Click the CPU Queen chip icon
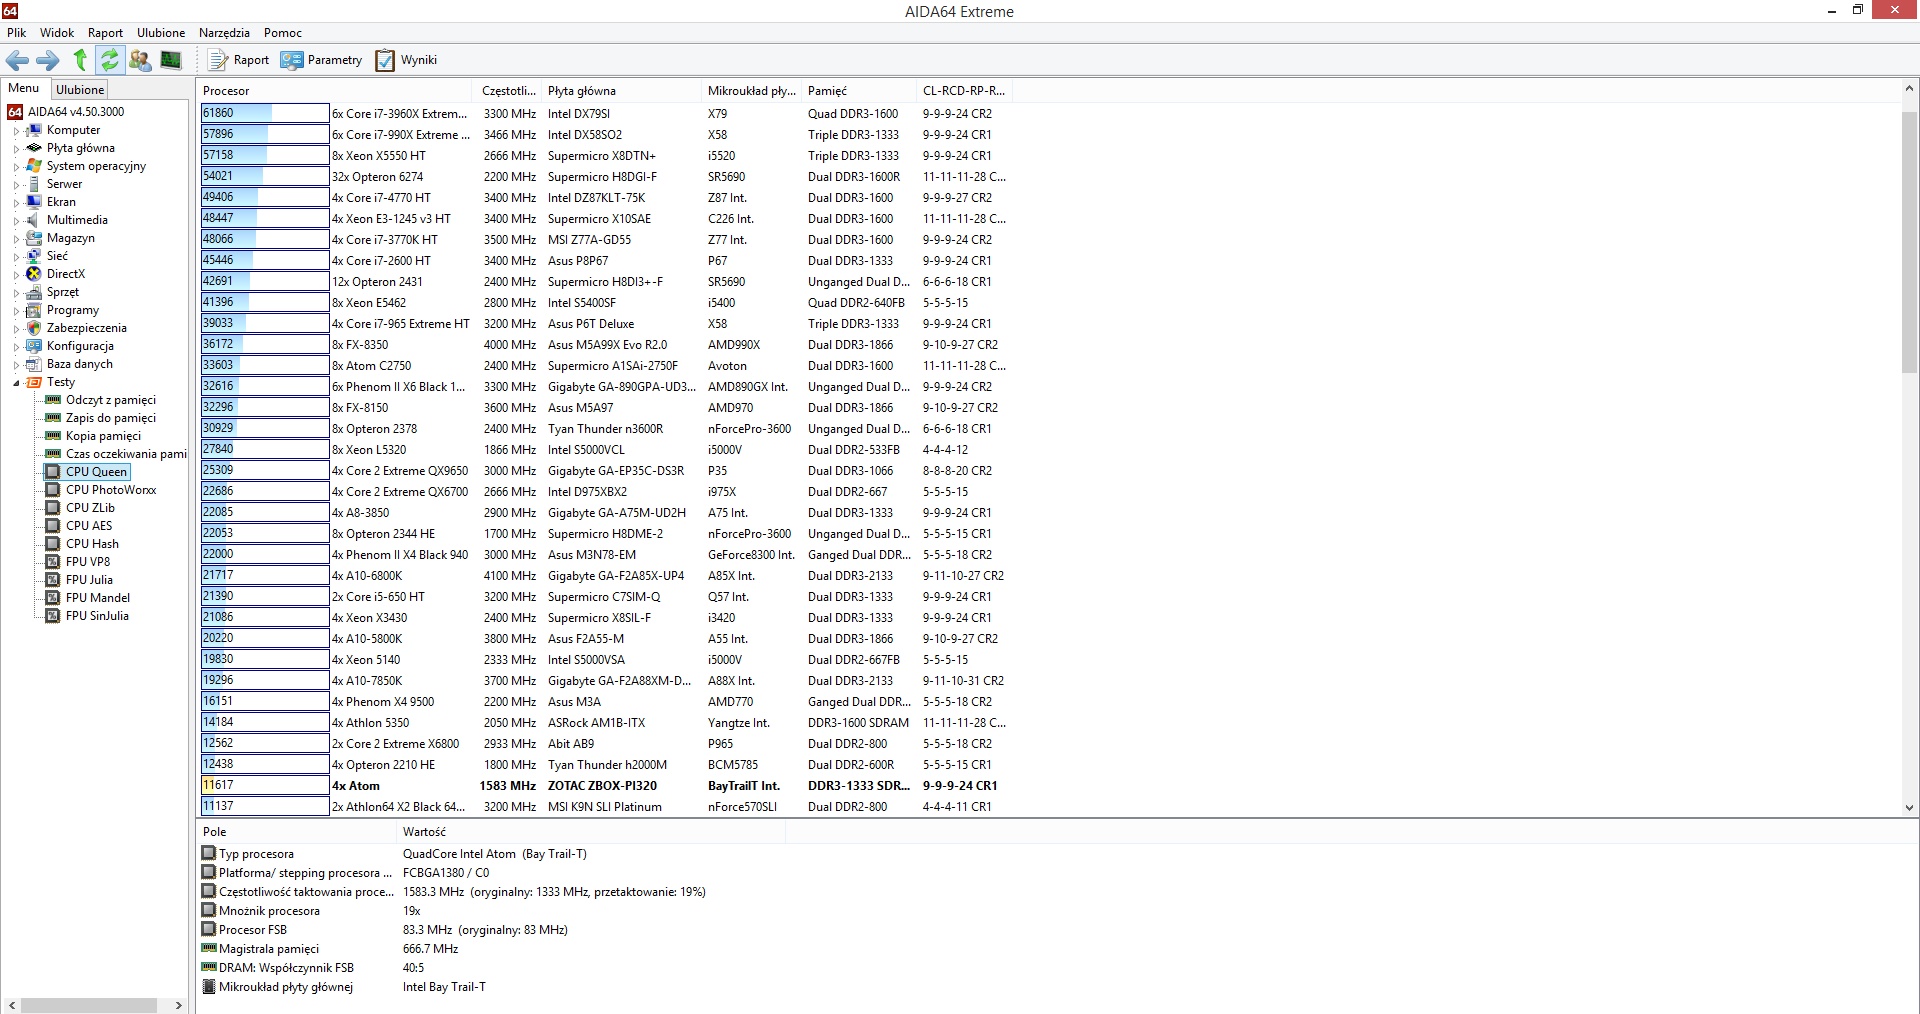This screenshot has height=1014, width=1920. tap(53, 472)
